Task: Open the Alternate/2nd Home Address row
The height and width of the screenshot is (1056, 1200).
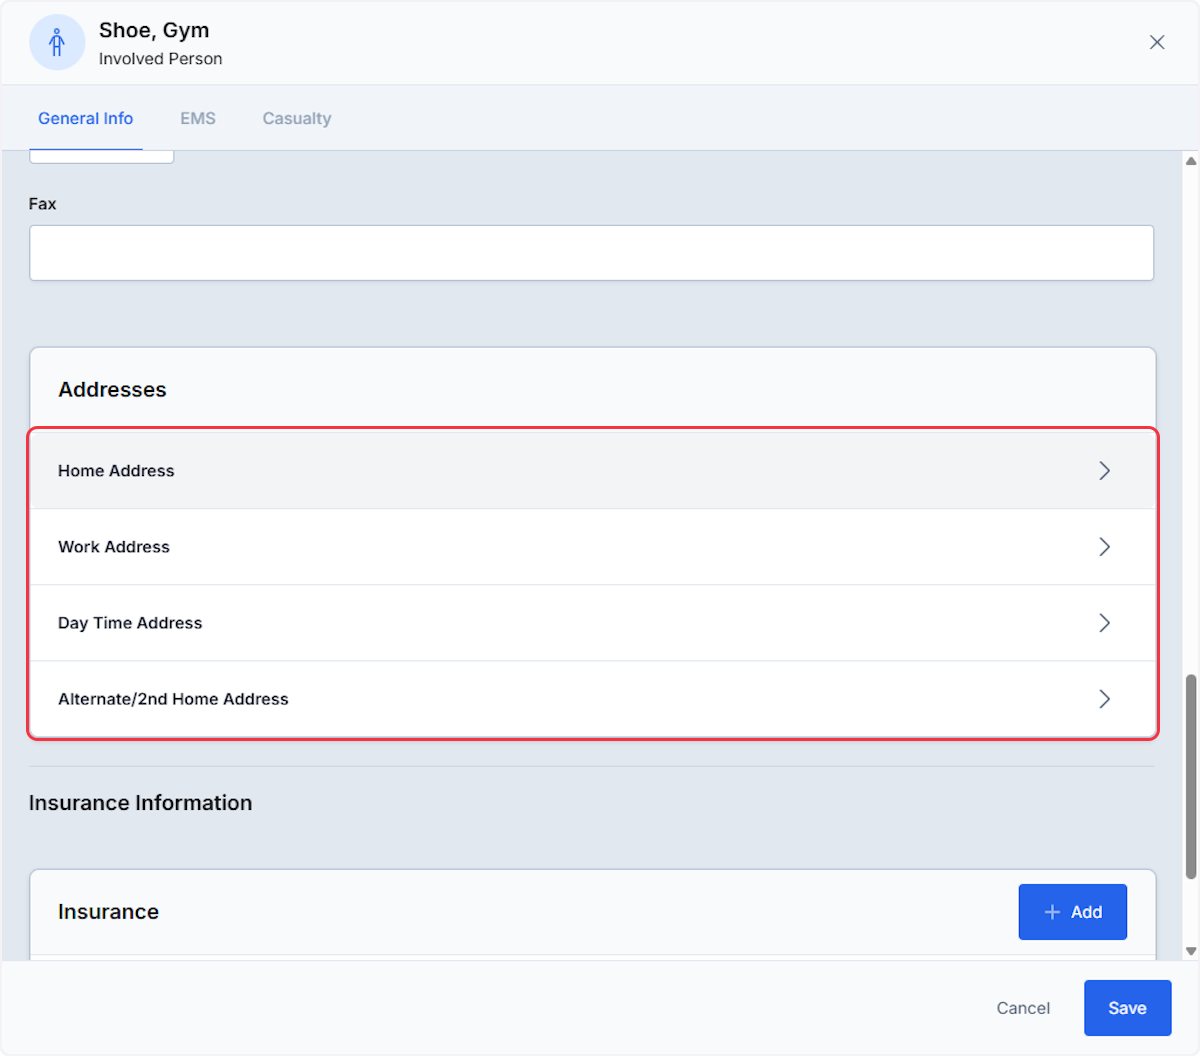Action: pos(593,699)
